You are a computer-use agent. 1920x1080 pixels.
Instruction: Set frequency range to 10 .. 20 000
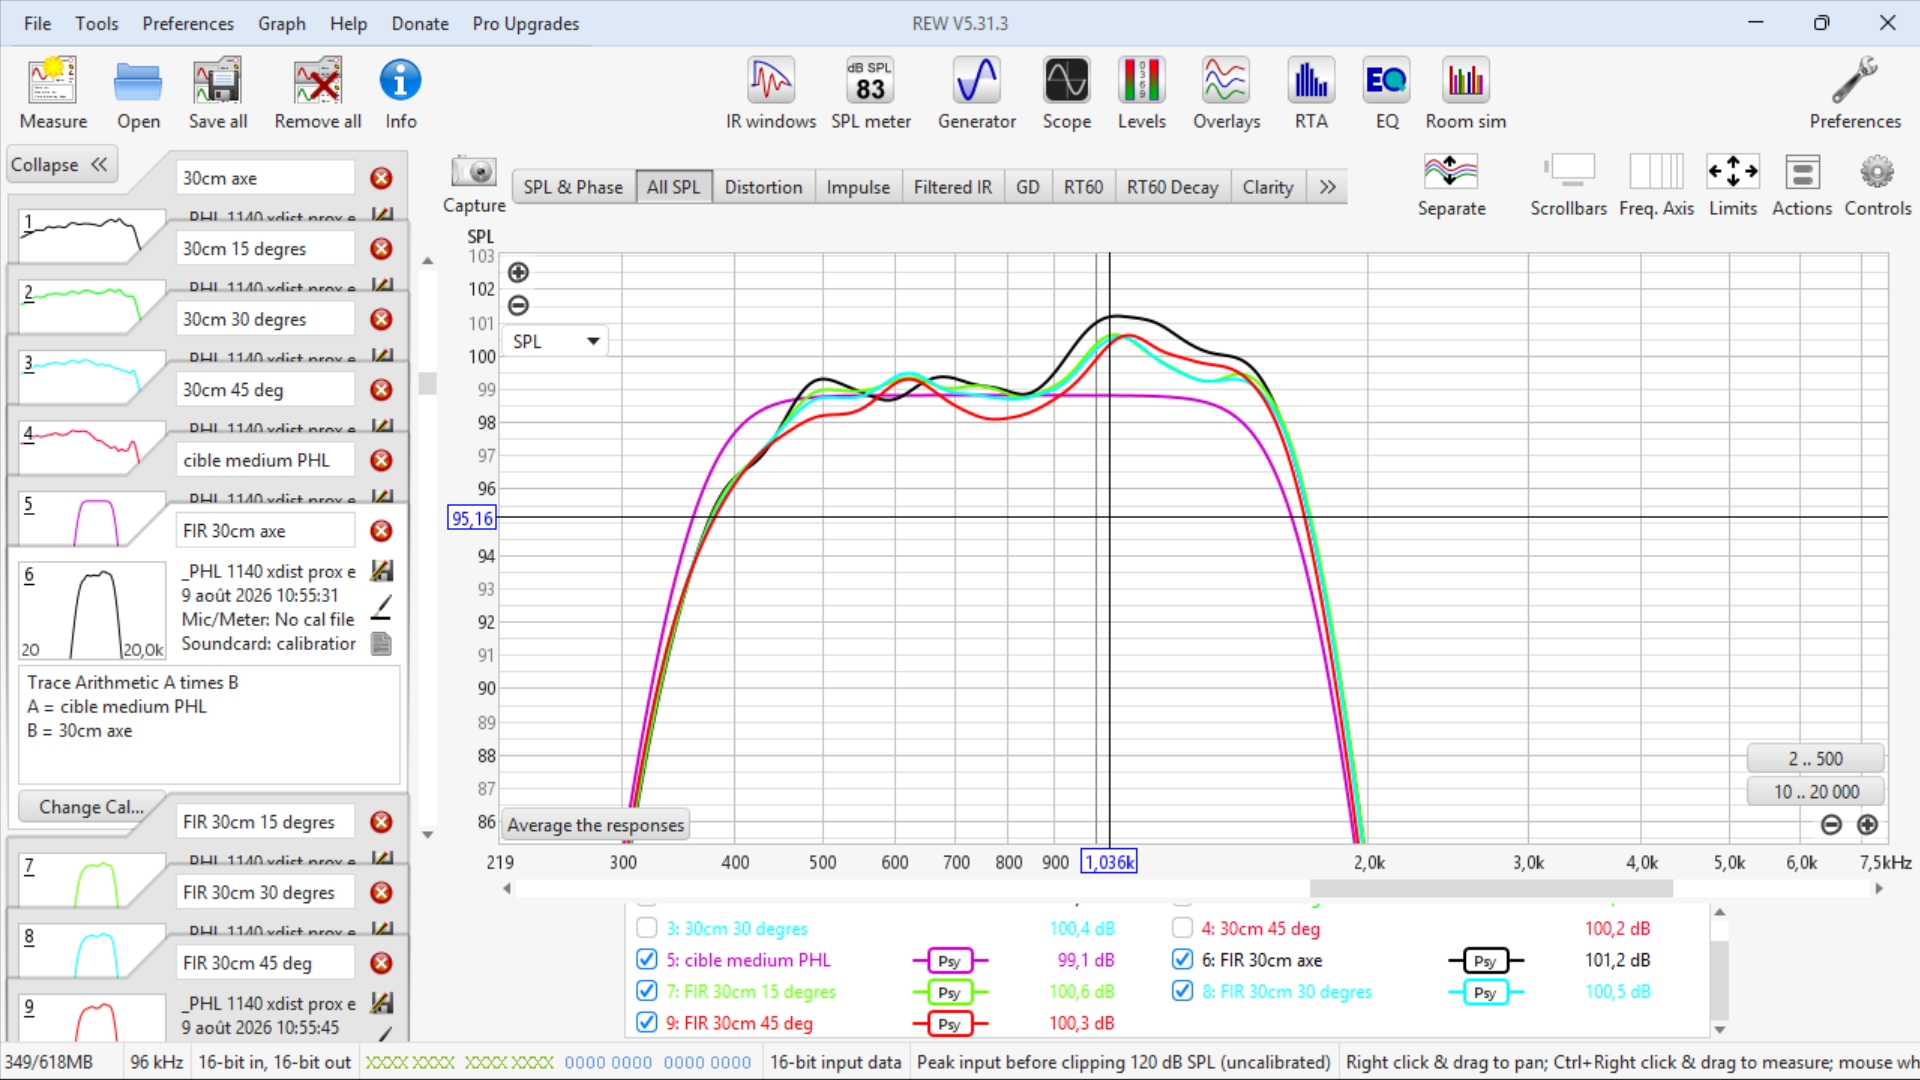point(1815,791)
